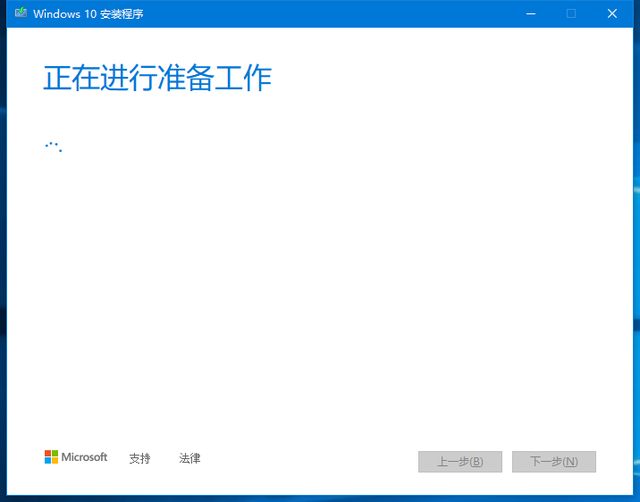Image resolution: width=640 pixels, height=502 pixels.
Task: Click the 上一步(B) back button
Action: coord(460,462)
